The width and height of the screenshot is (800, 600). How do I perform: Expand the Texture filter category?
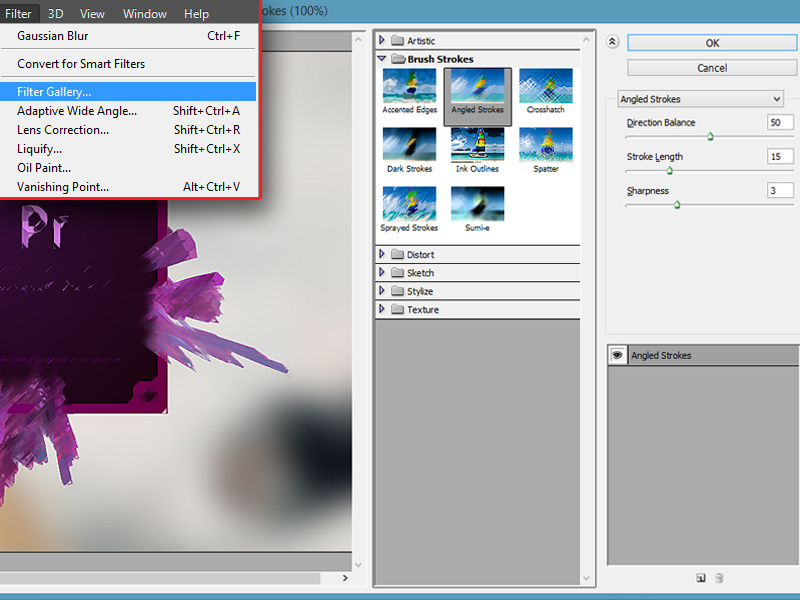pos(382,309)
